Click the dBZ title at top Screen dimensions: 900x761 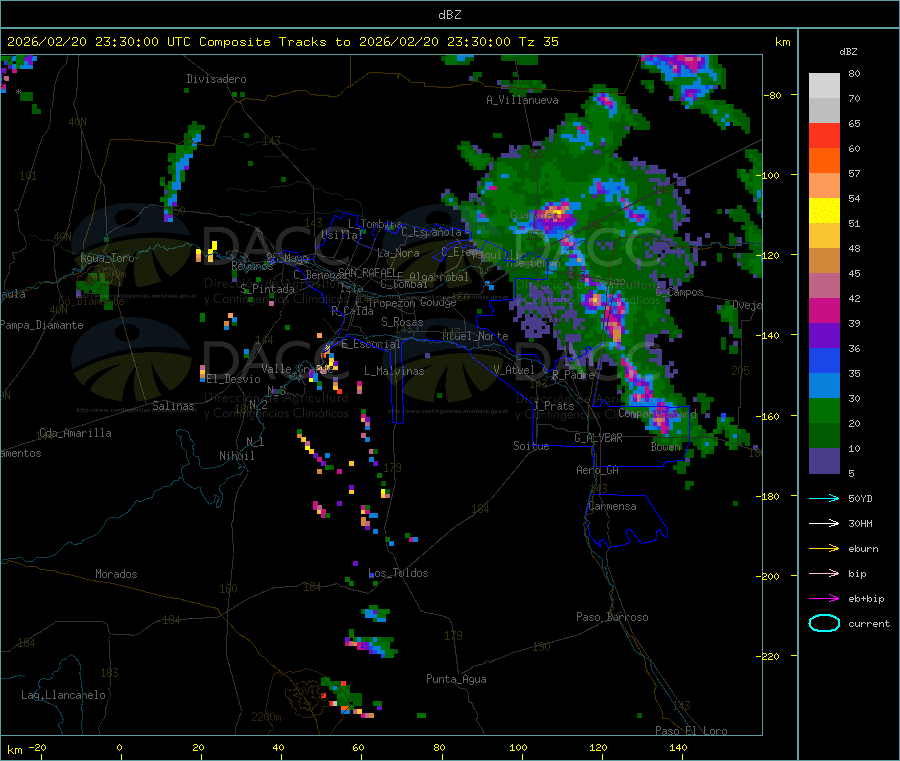tap(449, 15)
